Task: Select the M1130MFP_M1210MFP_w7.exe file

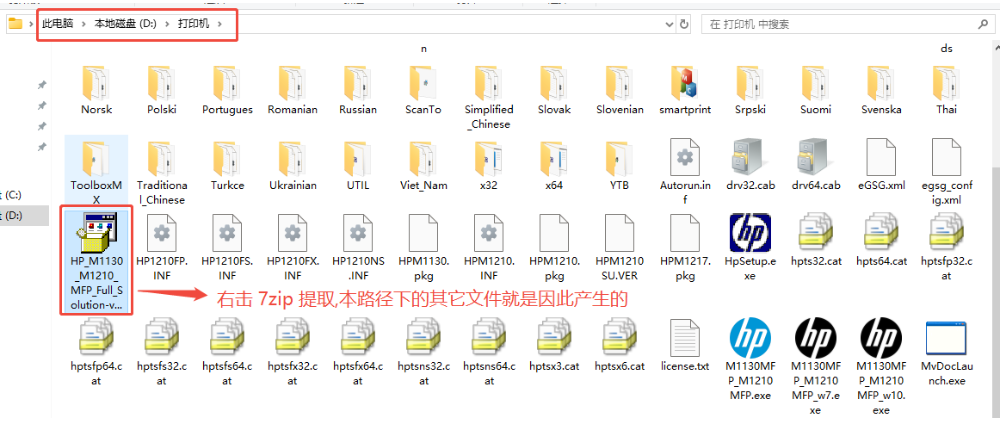Action: pyautogui.click(x=815, y=367)
